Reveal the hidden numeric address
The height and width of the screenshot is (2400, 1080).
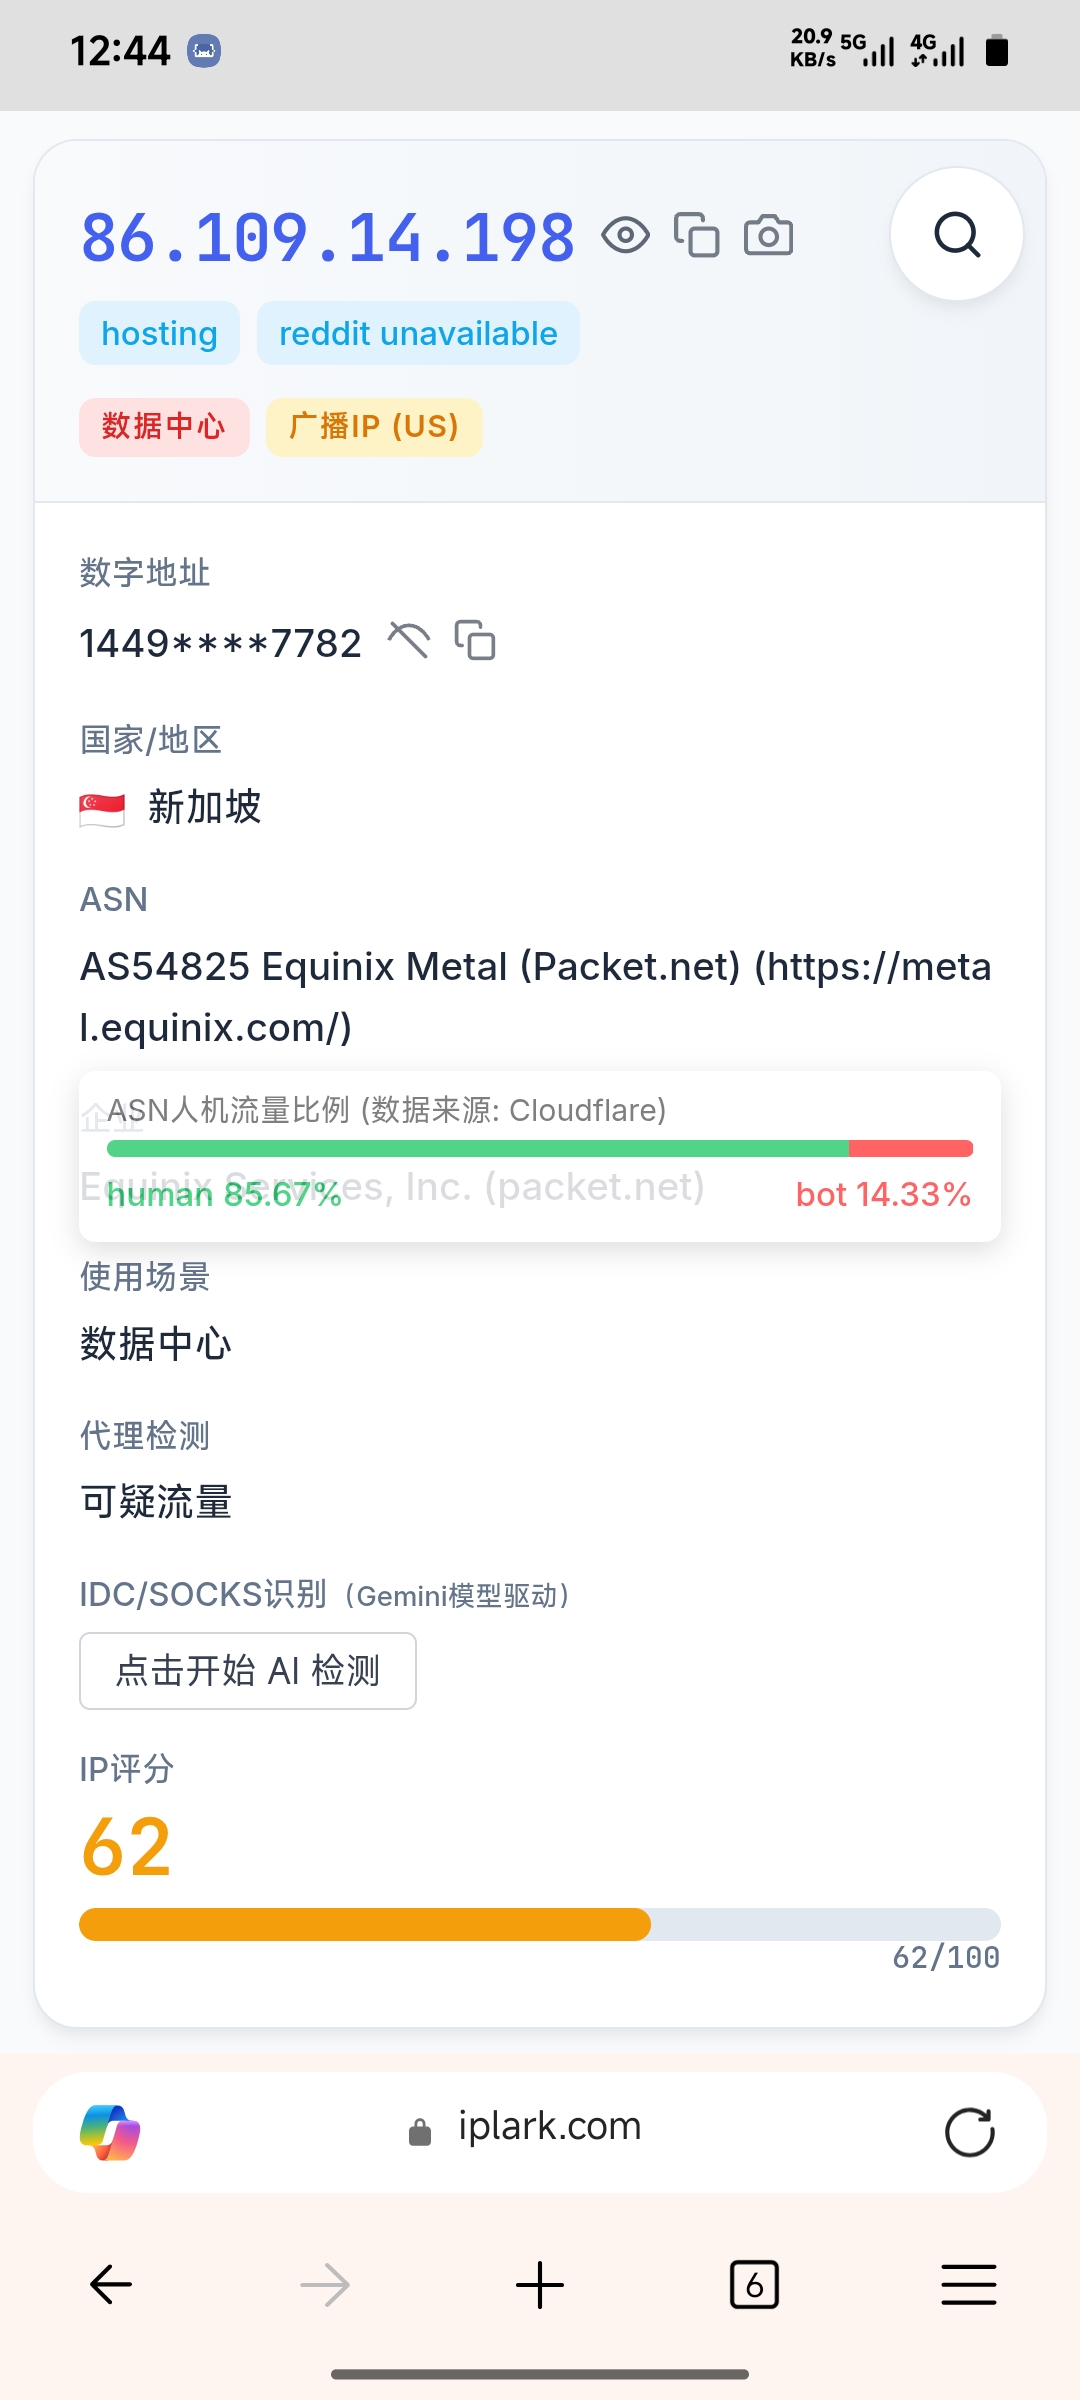[x=409, y=641]
